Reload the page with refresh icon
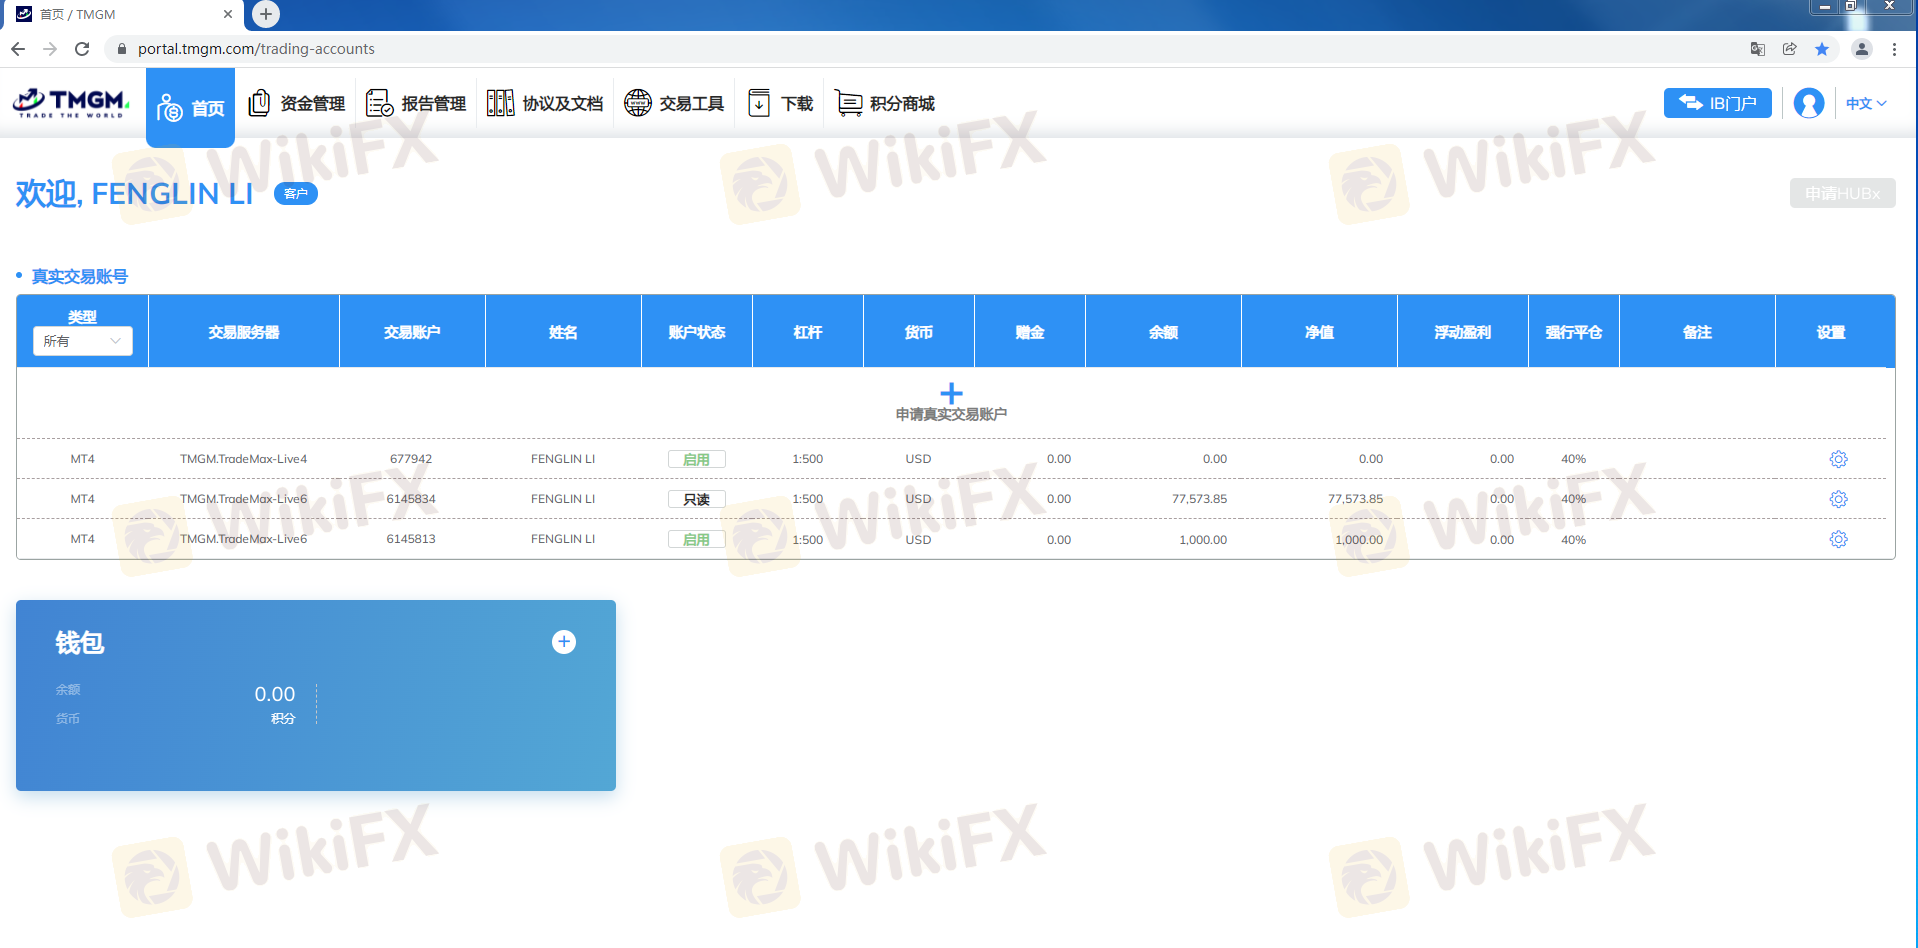1918x948 pixels. pos(82,49)
